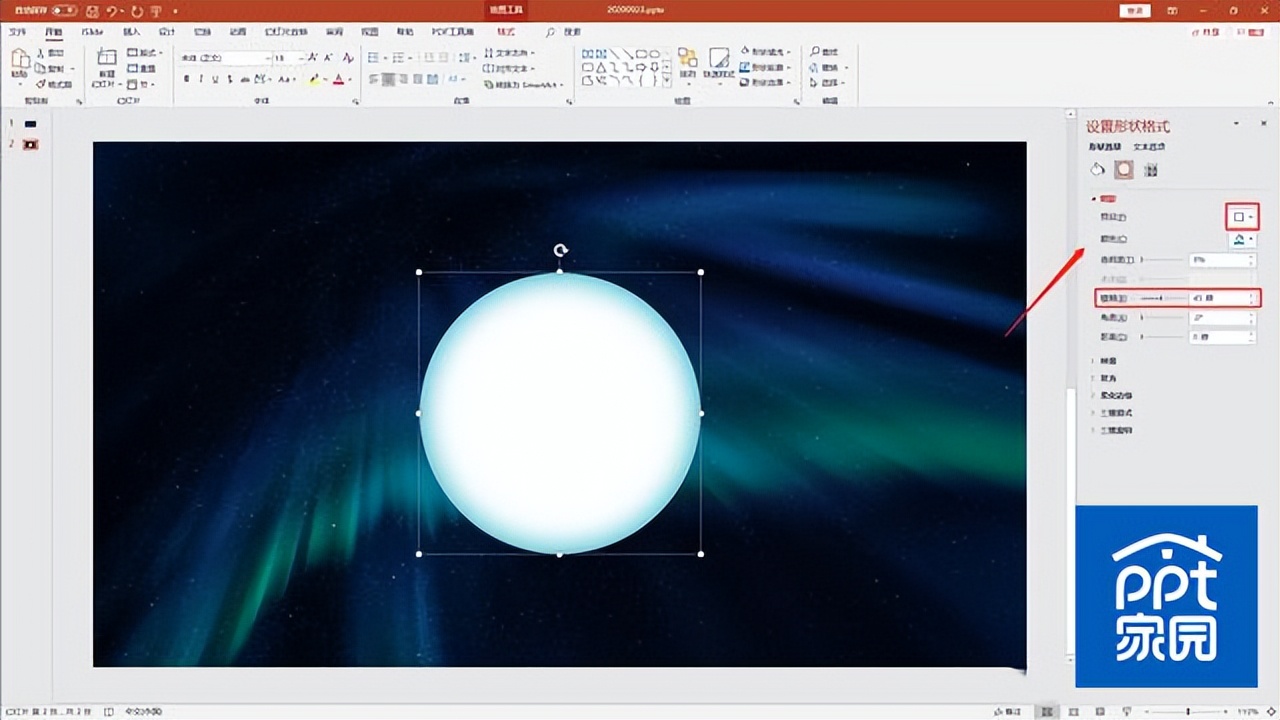Apply the yellow text highlight color
The height and width of the screenshot is (720, 1280).
(x=314, y=79)
